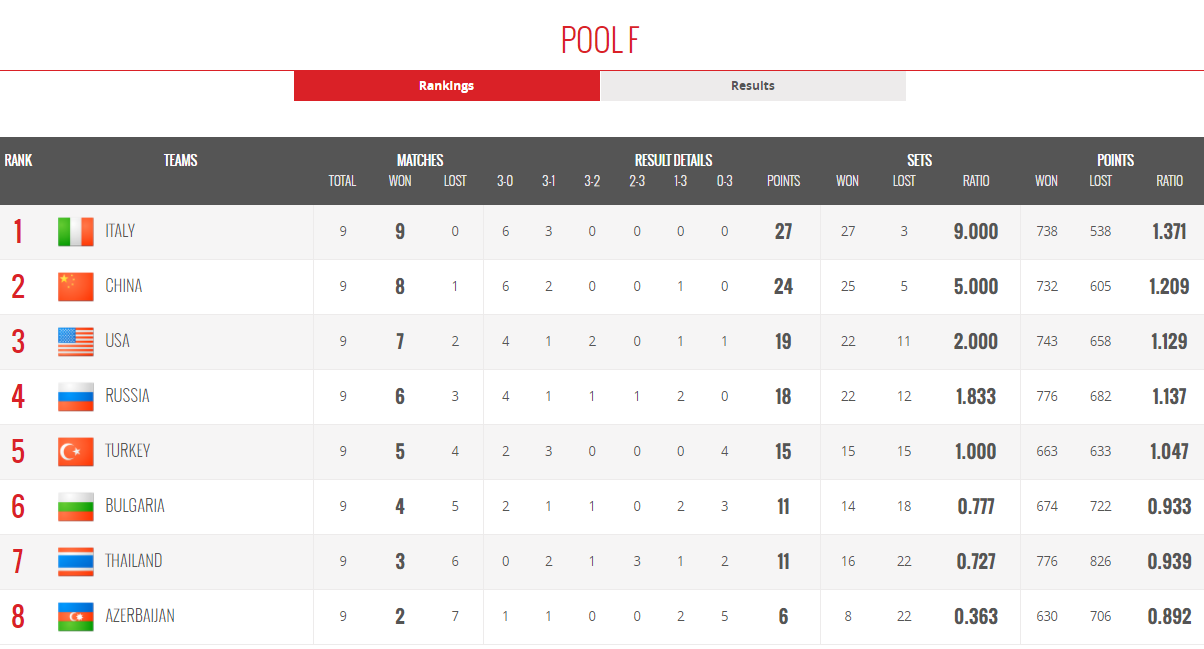Switch to the Results tab
1204x649 pixels.
click(x=753, y=86)
